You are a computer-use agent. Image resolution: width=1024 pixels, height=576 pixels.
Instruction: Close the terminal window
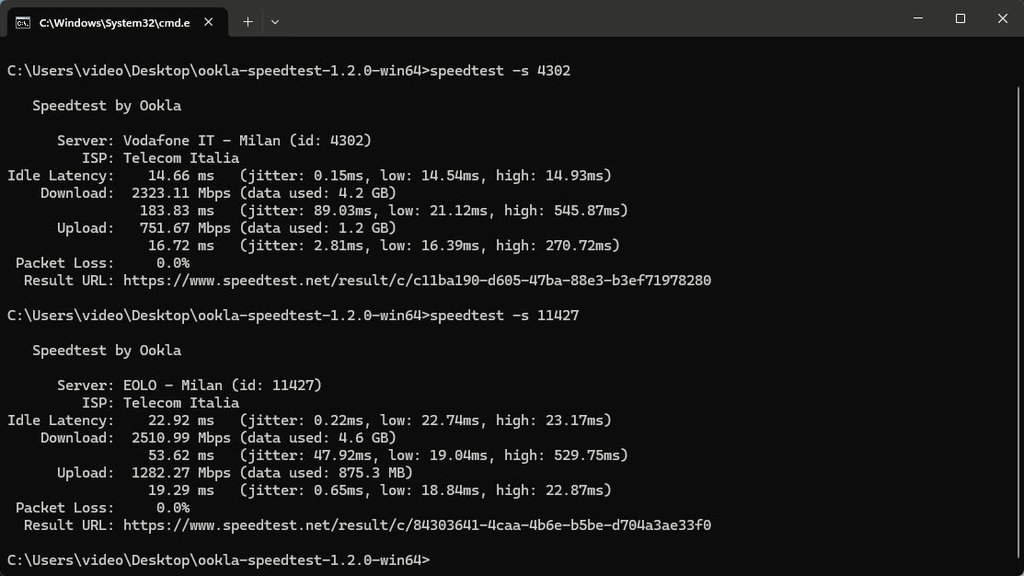point(1002,18)
